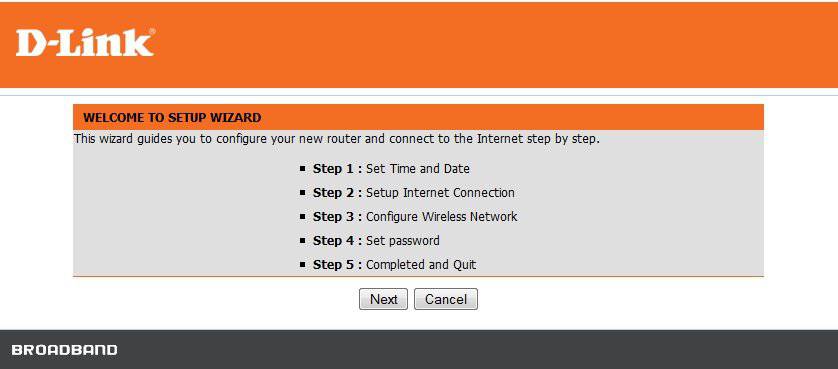The image size is (838, 369).
Task: Click the bullet beside Step 2
Action: 303,193
